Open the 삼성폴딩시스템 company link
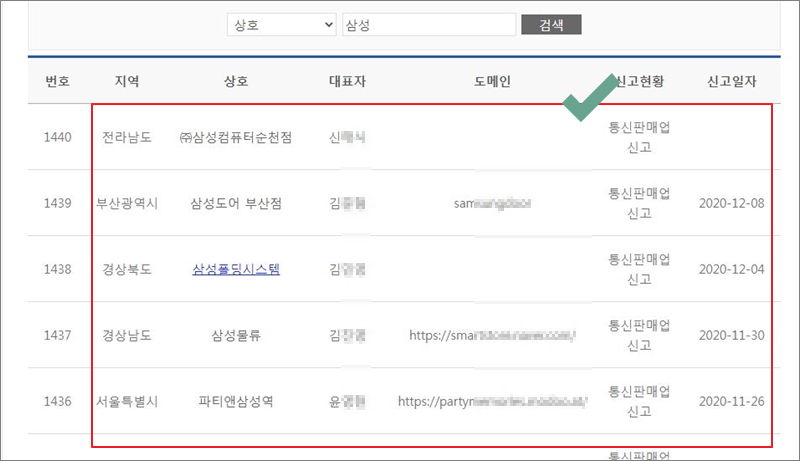The height and width of the screenshot is (461, 800). click(x=236, y=269)
